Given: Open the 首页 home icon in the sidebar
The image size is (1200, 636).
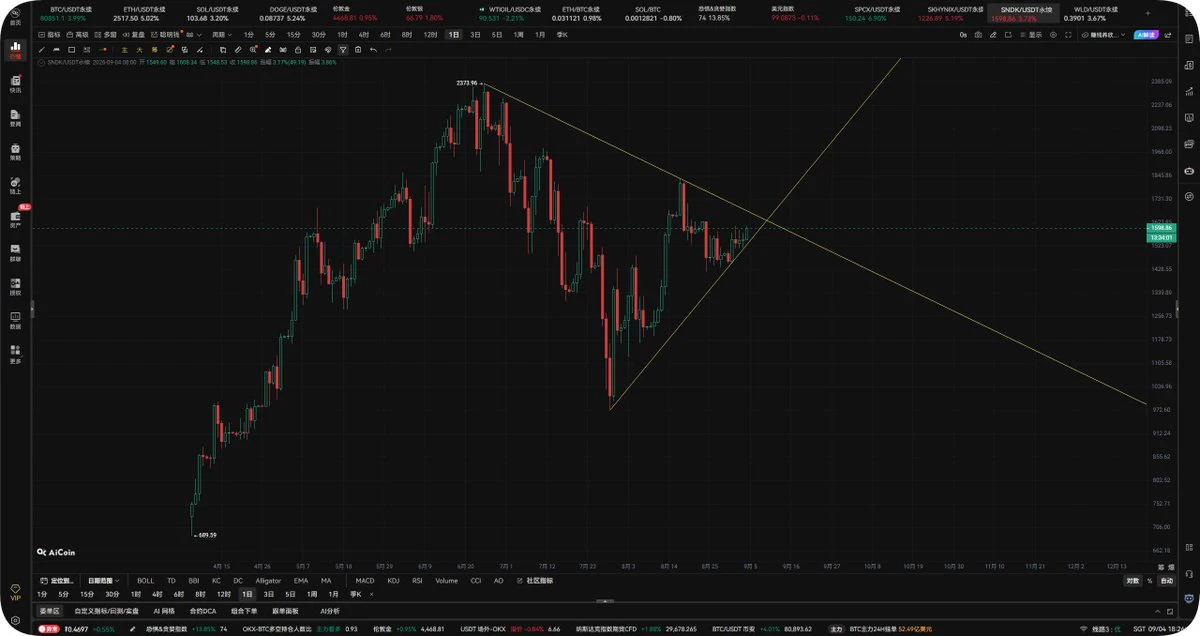Looking at the screenshot, I should [15, 16].
